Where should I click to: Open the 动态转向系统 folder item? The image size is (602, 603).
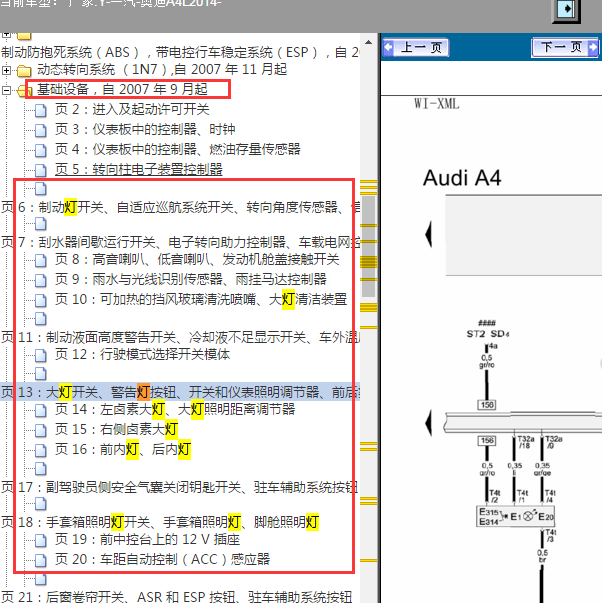coord(162,70)
